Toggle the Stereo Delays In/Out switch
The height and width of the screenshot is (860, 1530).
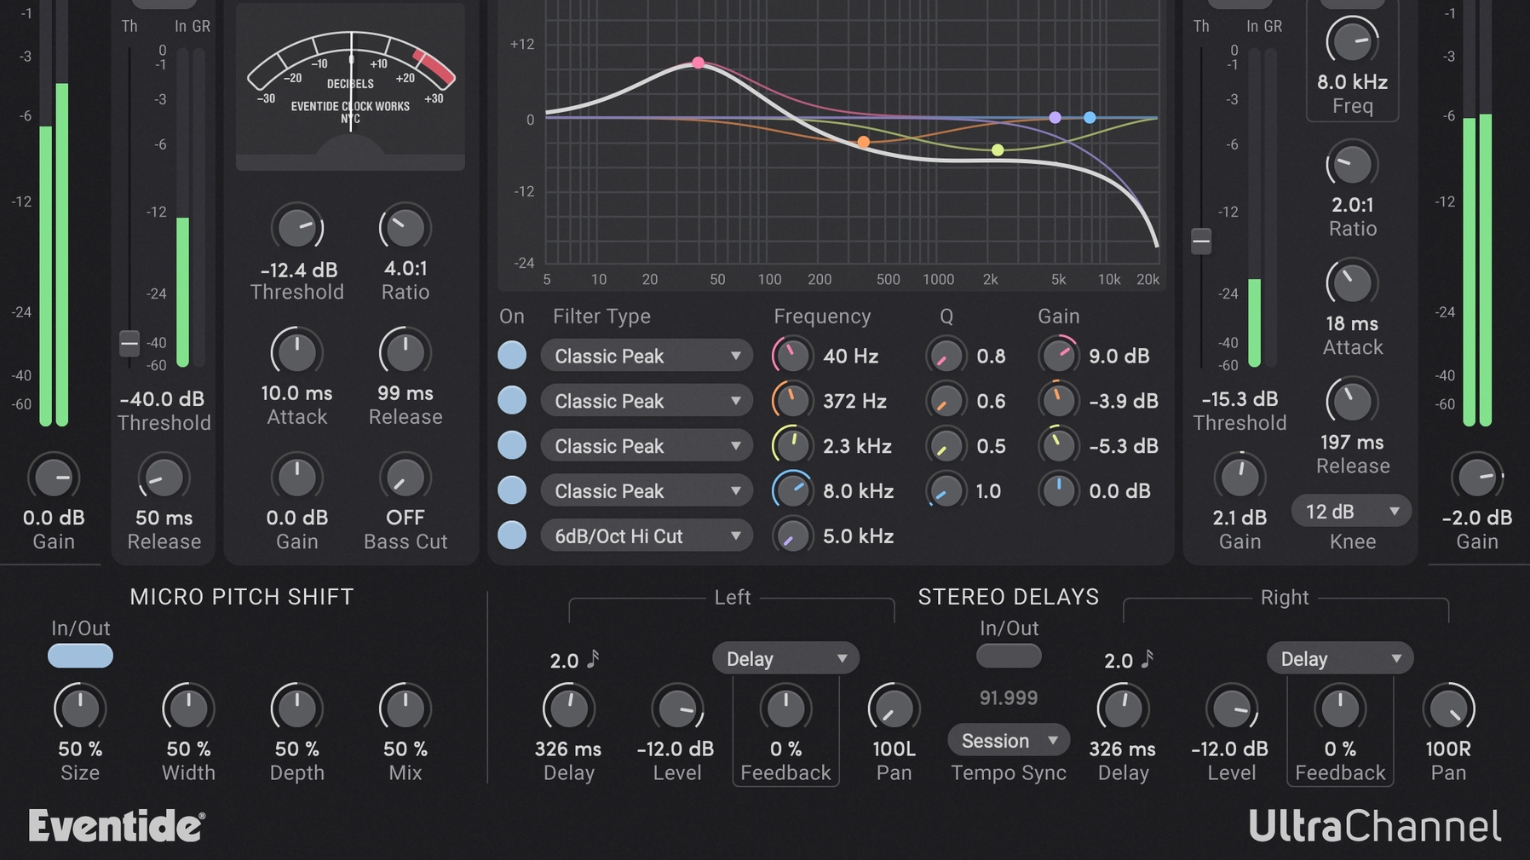tap(1008, 655)
